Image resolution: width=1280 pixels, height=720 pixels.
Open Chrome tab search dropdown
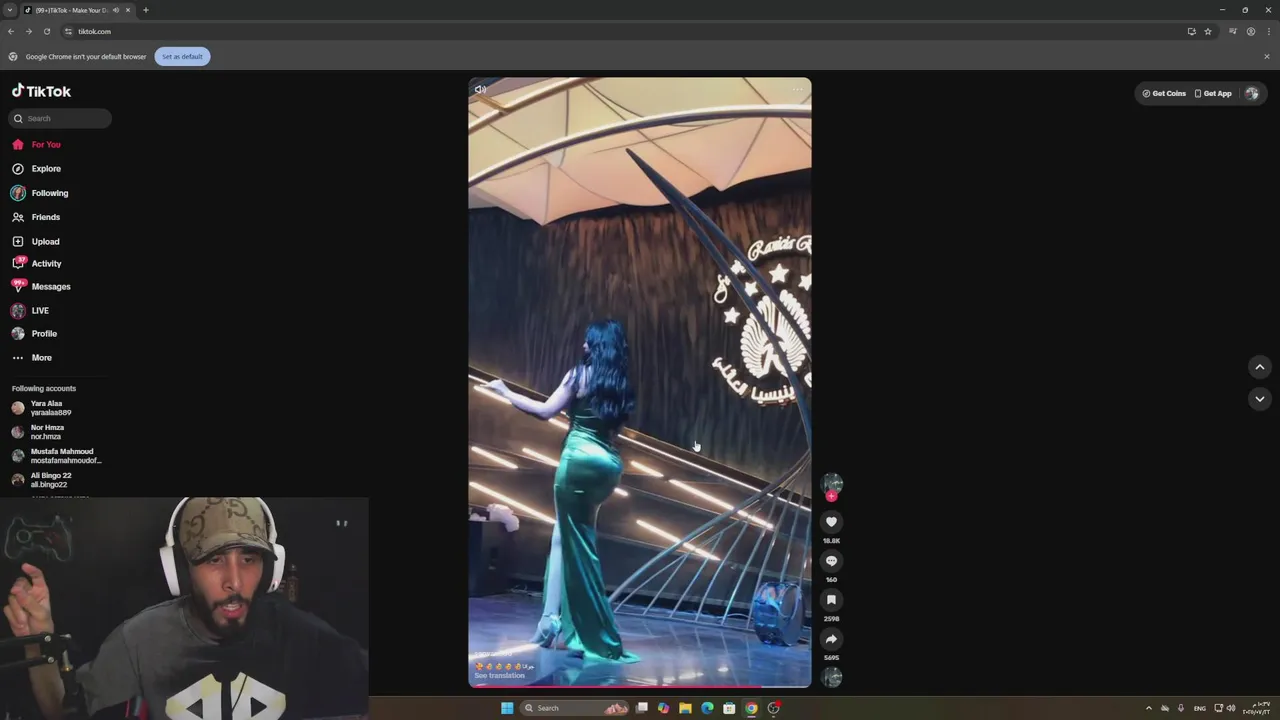click(x=10, y=10)
